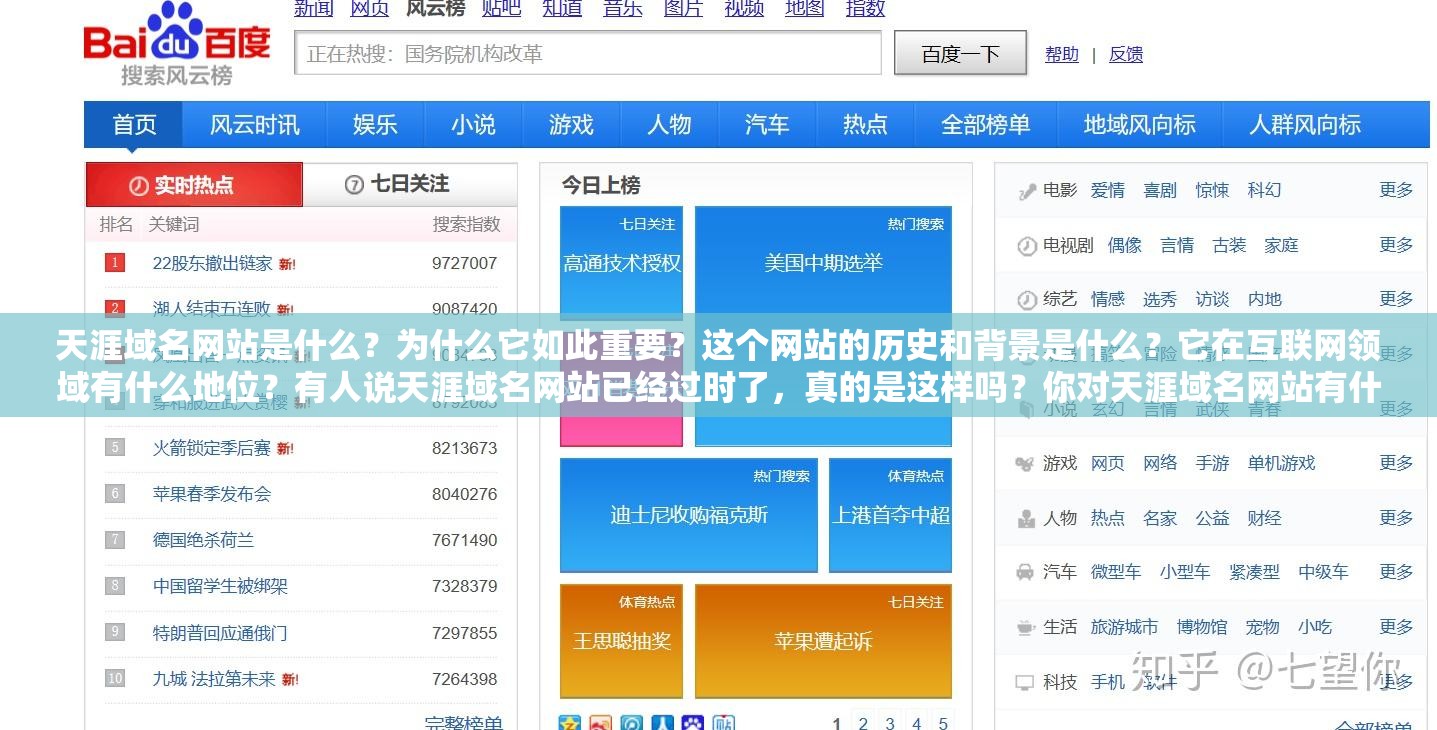Go to page 3 of 今日上榜
This screenshot has width=1437, height=730.
[x=890, y=722]
